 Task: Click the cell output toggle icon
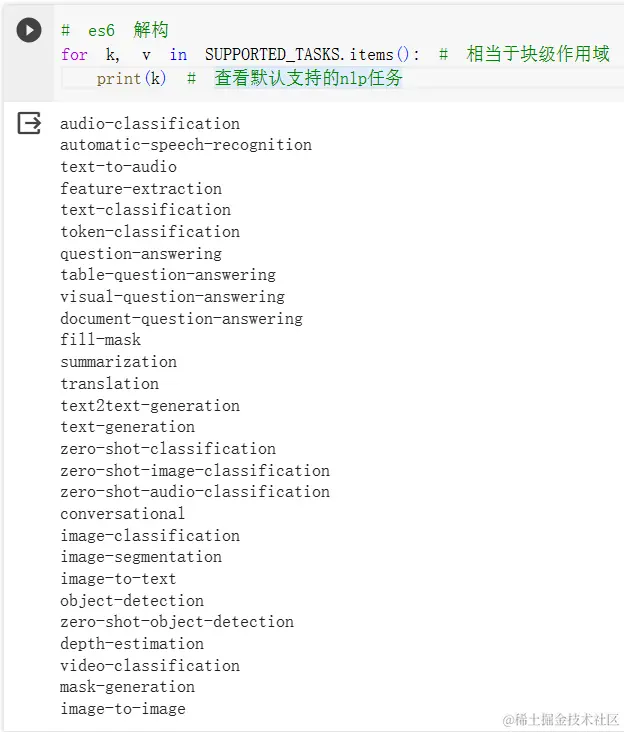[29, 124]
